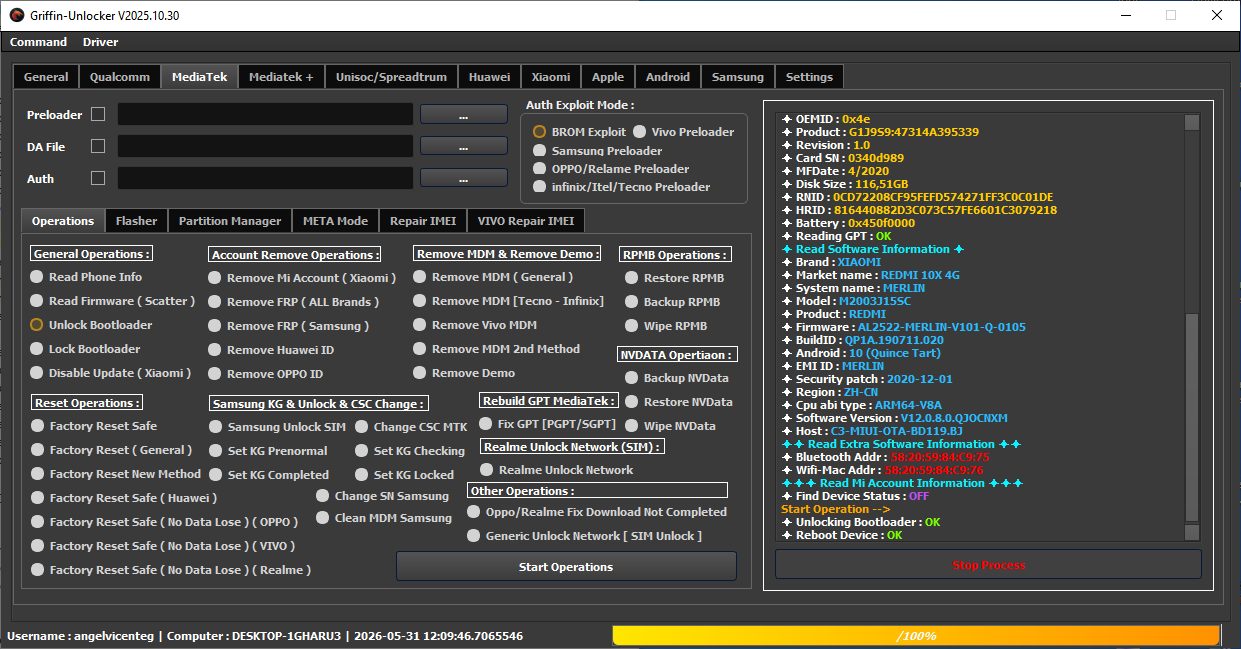This screenshot has width=1241, height=649.
Task: Click the Stop Process button
Action: (988, 565)
